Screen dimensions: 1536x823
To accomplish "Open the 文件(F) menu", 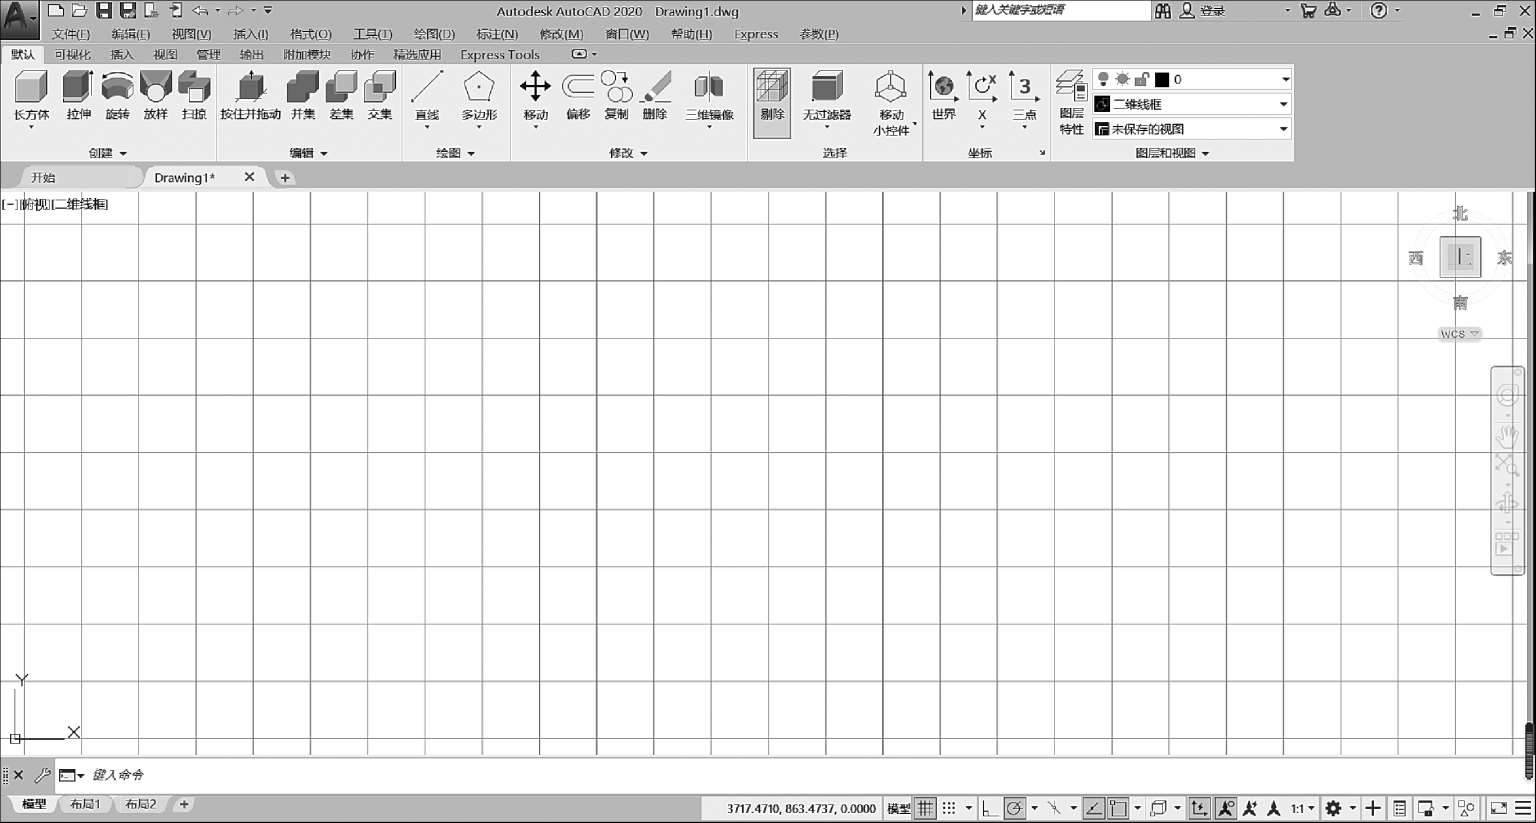I will (x=70, y=34).
